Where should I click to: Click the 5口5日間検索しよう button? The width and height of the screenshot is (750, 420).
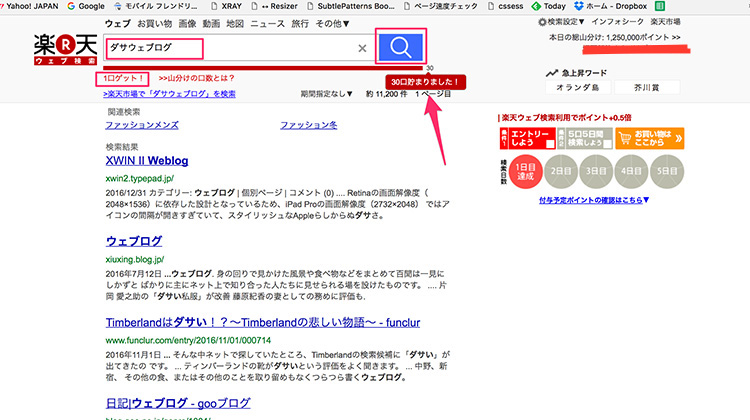click(x=585, y=138)
